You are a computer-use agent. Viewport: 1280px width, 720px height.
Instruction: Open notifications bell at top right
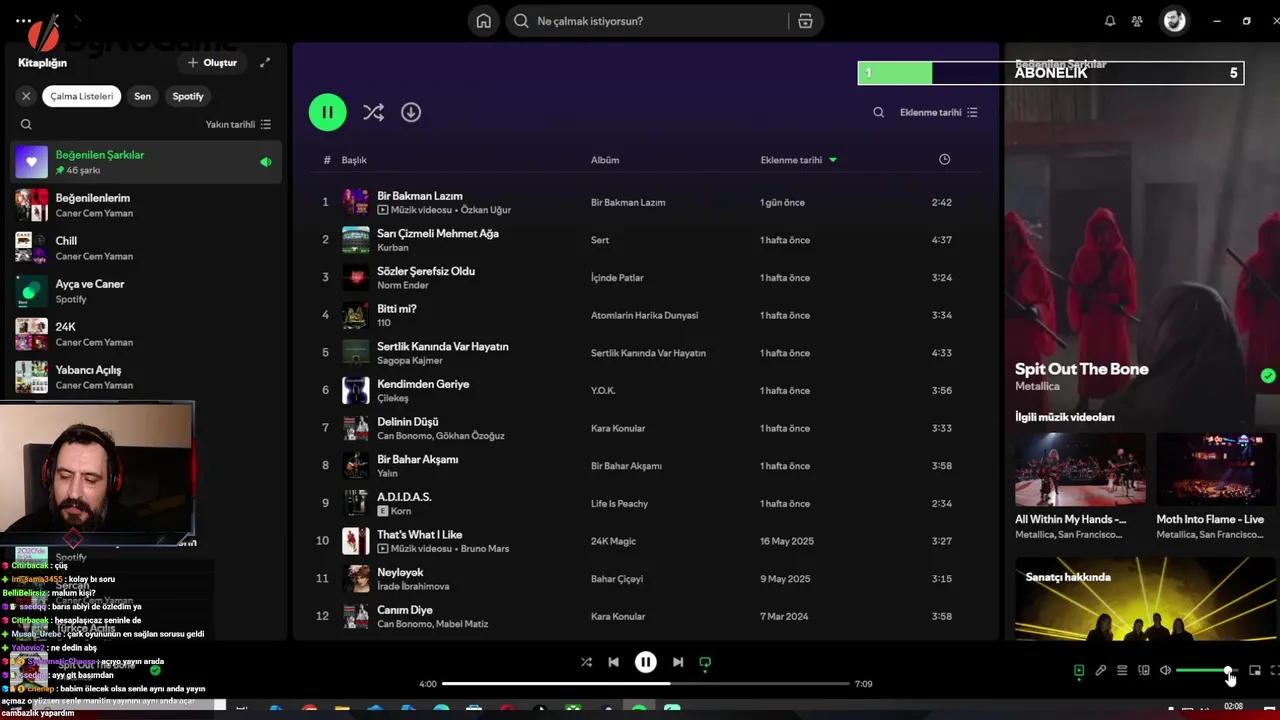coord(1110,21)
